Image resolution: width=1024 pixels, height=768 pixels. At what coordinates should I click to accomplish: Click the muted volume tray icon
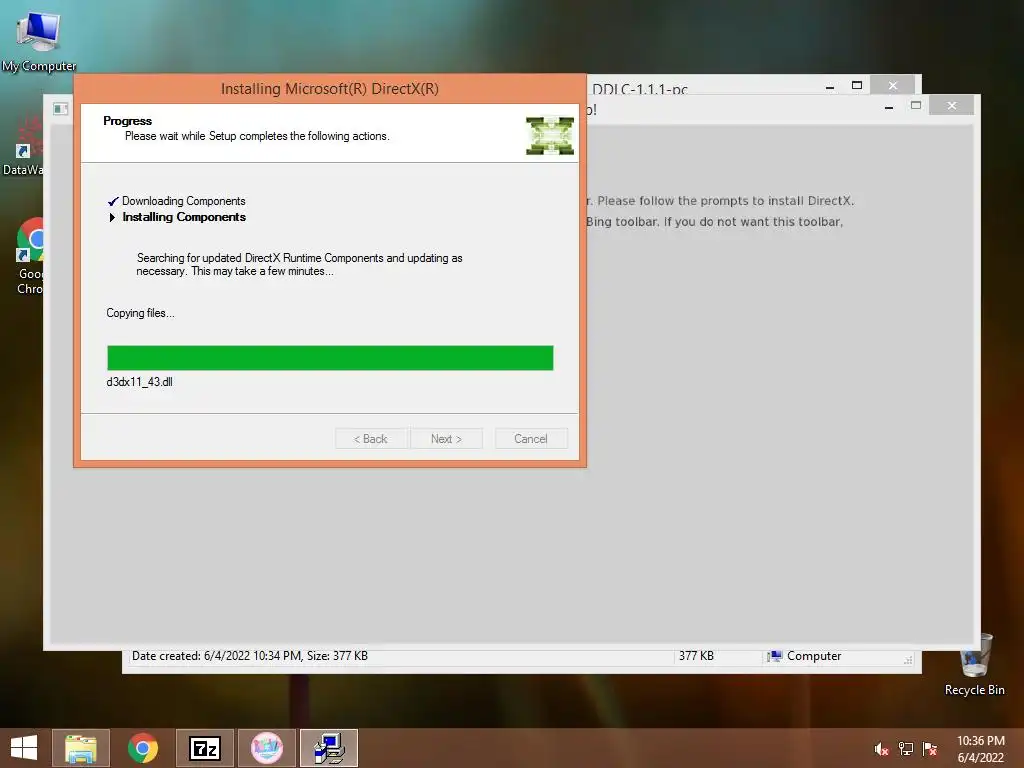coord(882,749)
